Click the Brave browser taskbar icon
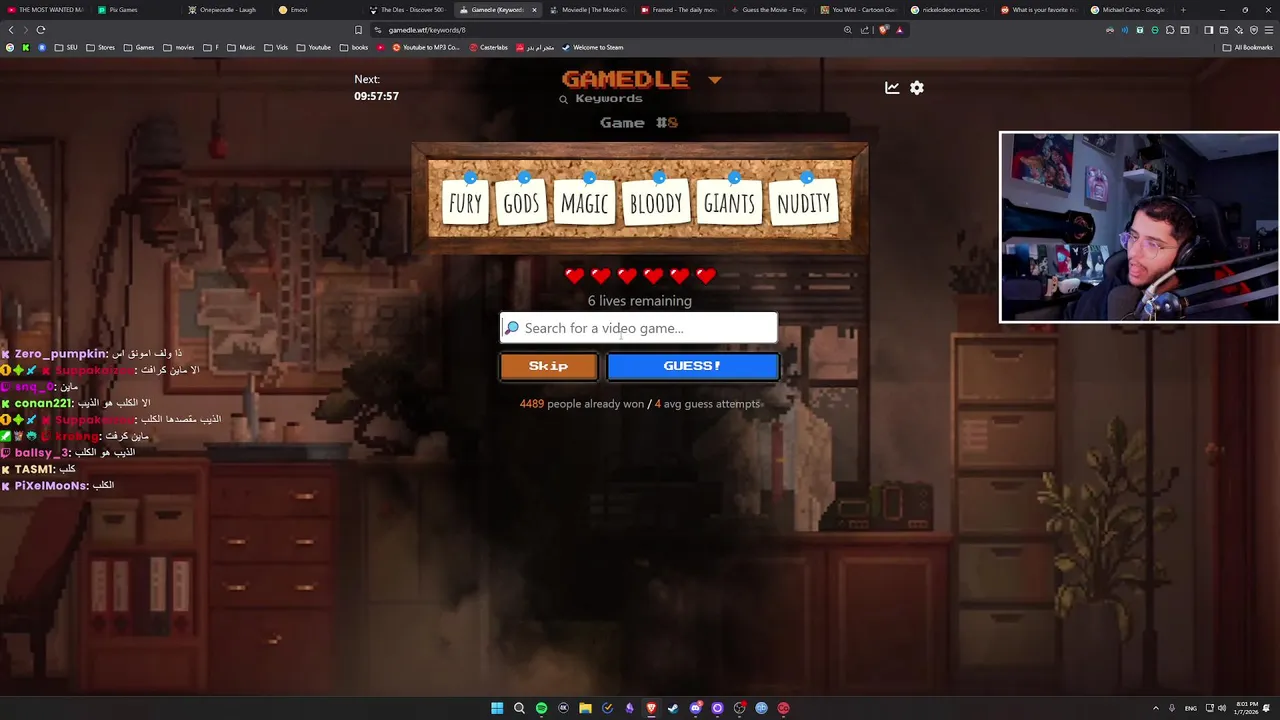1280x720 pixels. click(651, 708)
